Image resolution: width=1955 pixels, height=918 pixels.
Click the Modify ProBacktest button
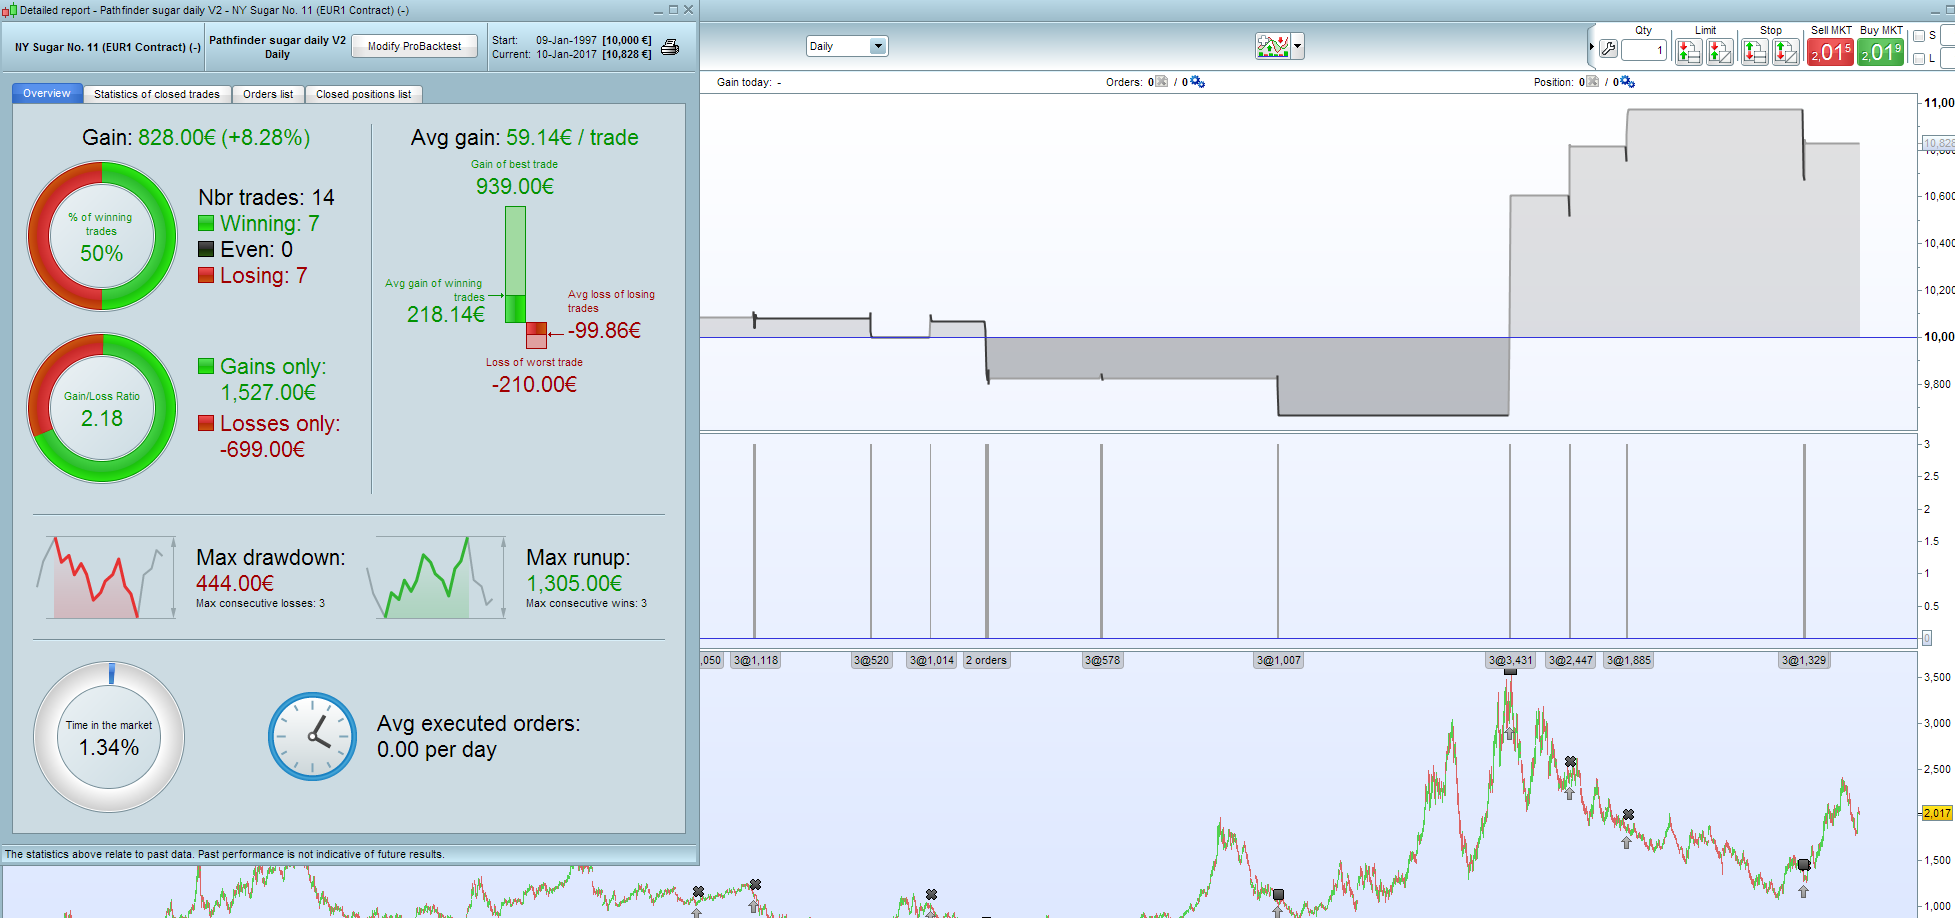tap(414, 46)
